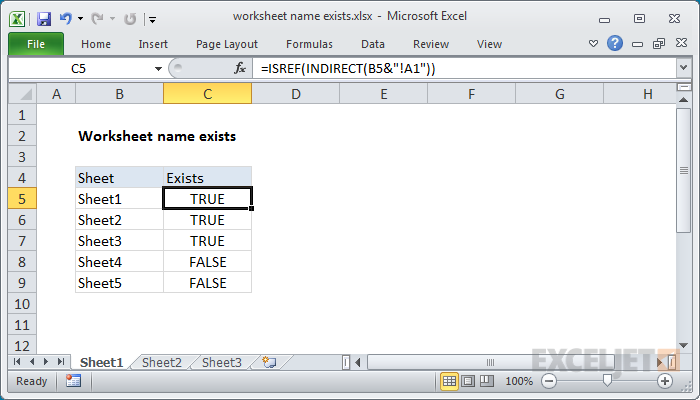Zoom in with the plus button

[x=665, y=381]
